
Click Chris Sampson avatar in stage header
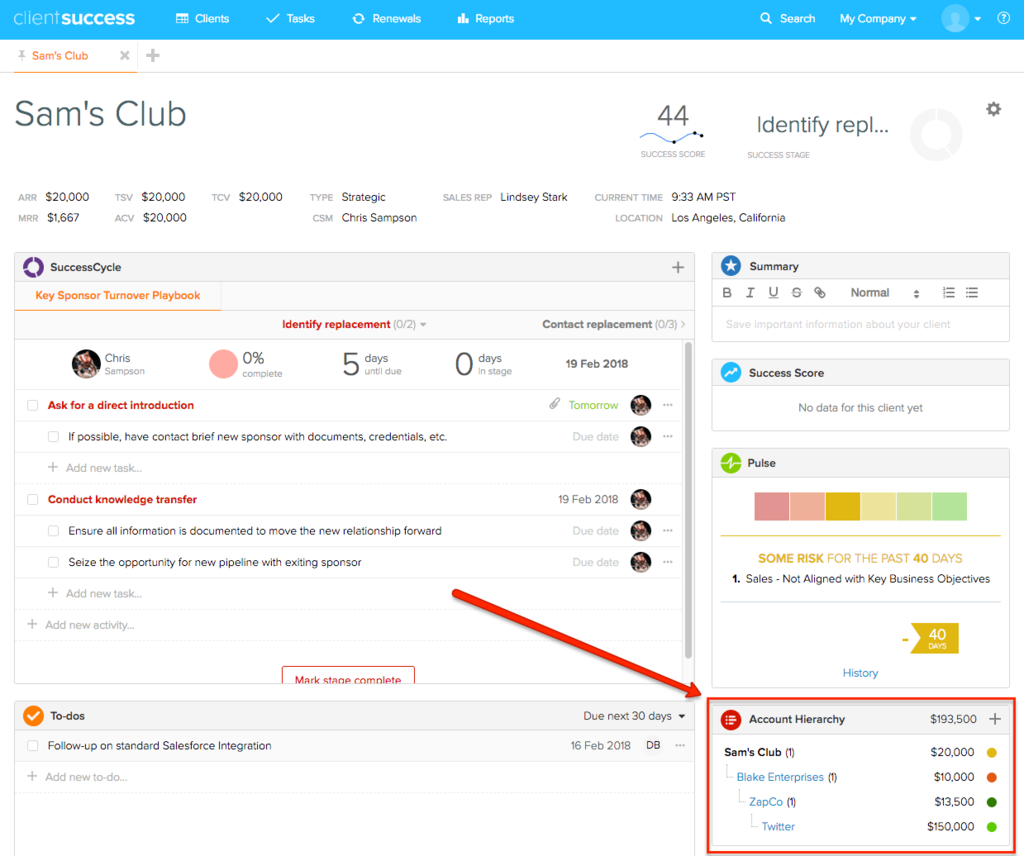pyautogui.click(x=86, y=364)
